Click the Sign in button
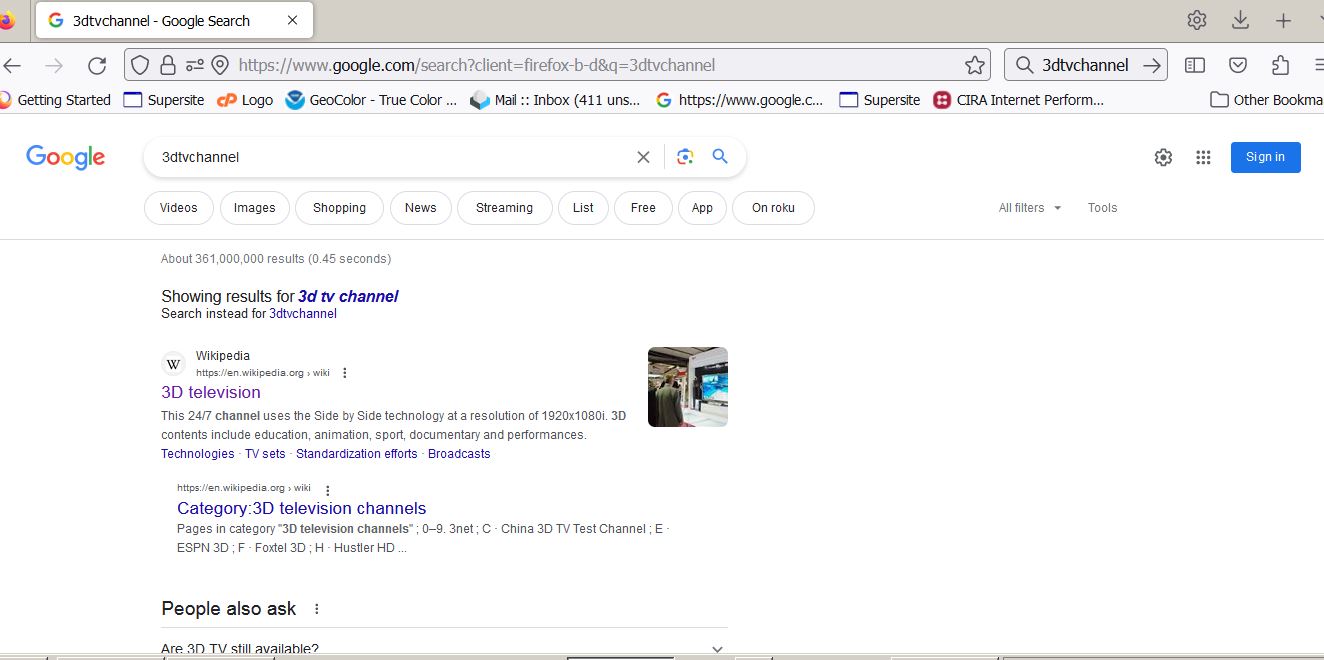Viewport: 1324px width, 660px height. 1265,157
